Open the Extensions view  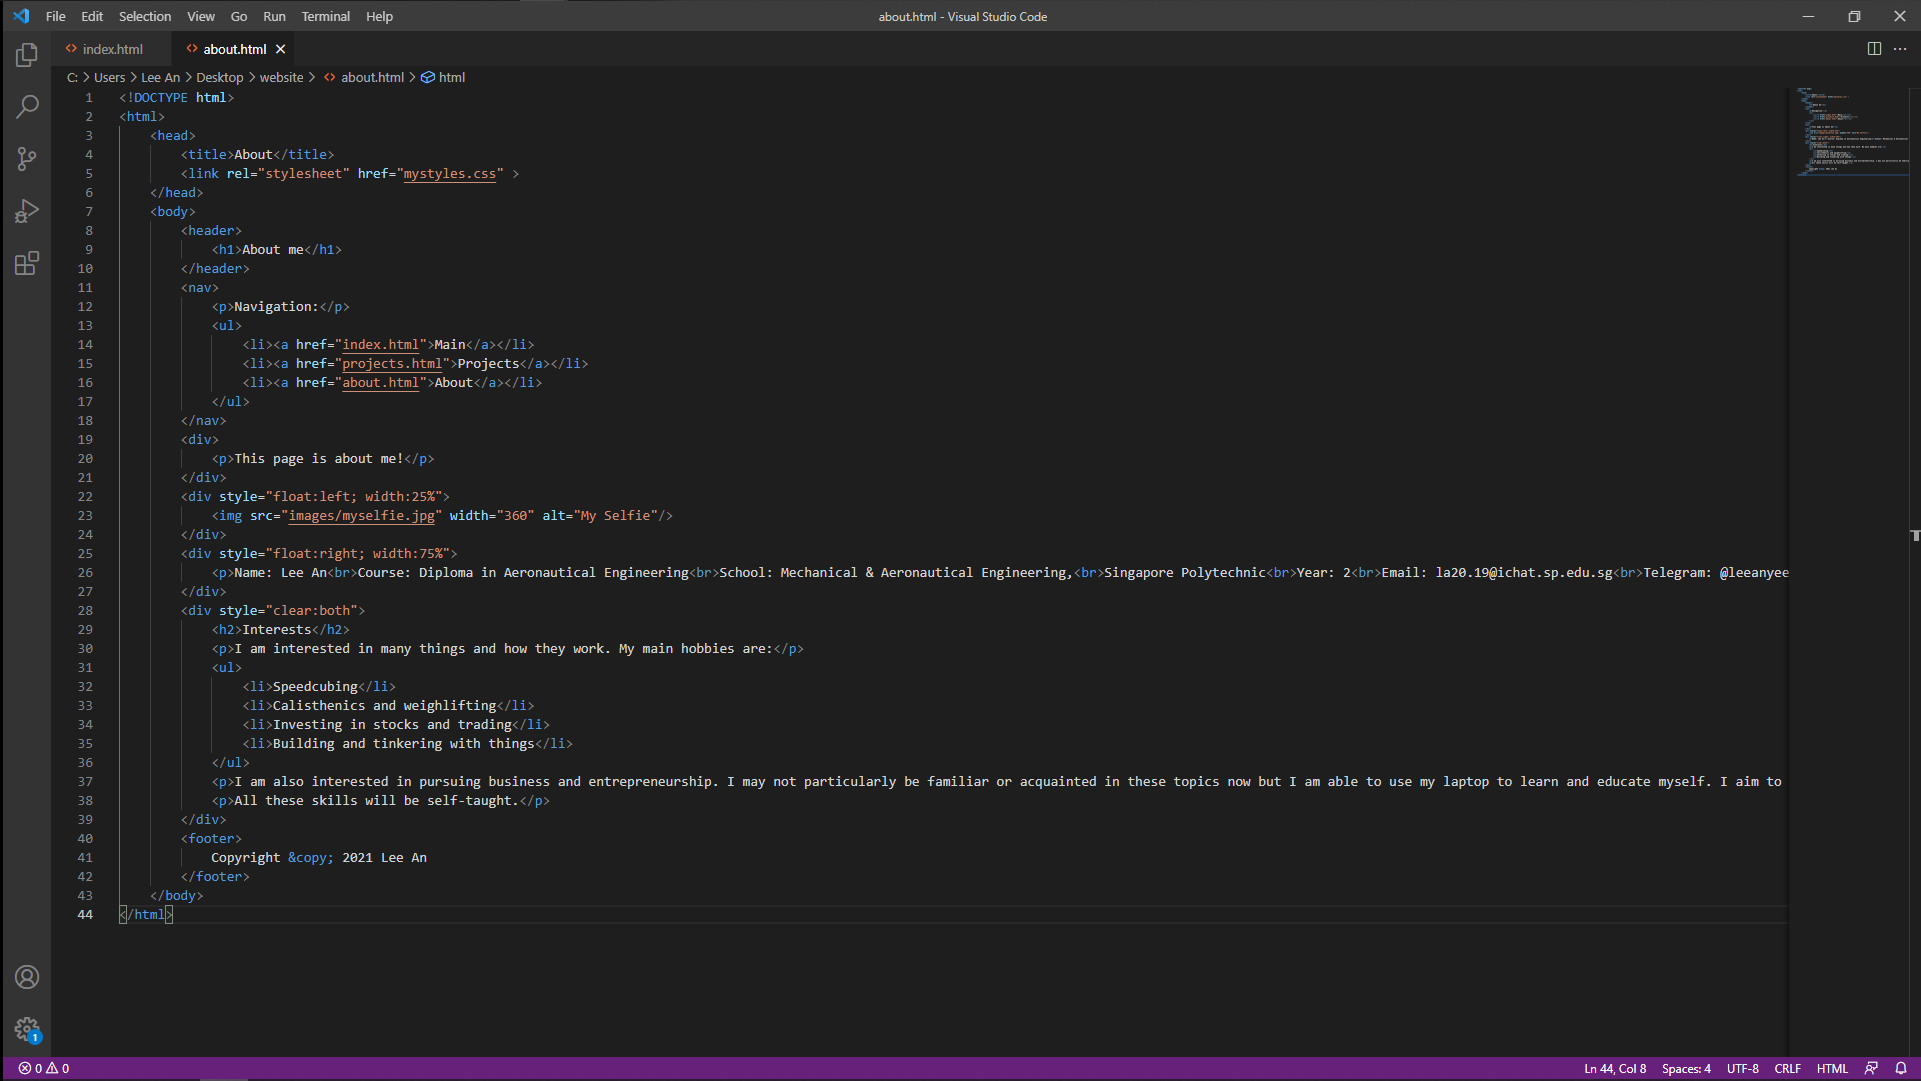pyautogui.click(x=27, y=263)
